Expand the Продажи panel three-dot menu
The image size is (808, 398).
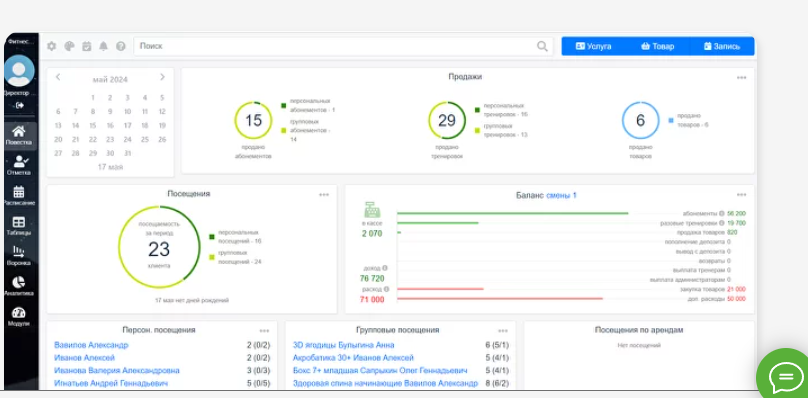click(742, 78)
